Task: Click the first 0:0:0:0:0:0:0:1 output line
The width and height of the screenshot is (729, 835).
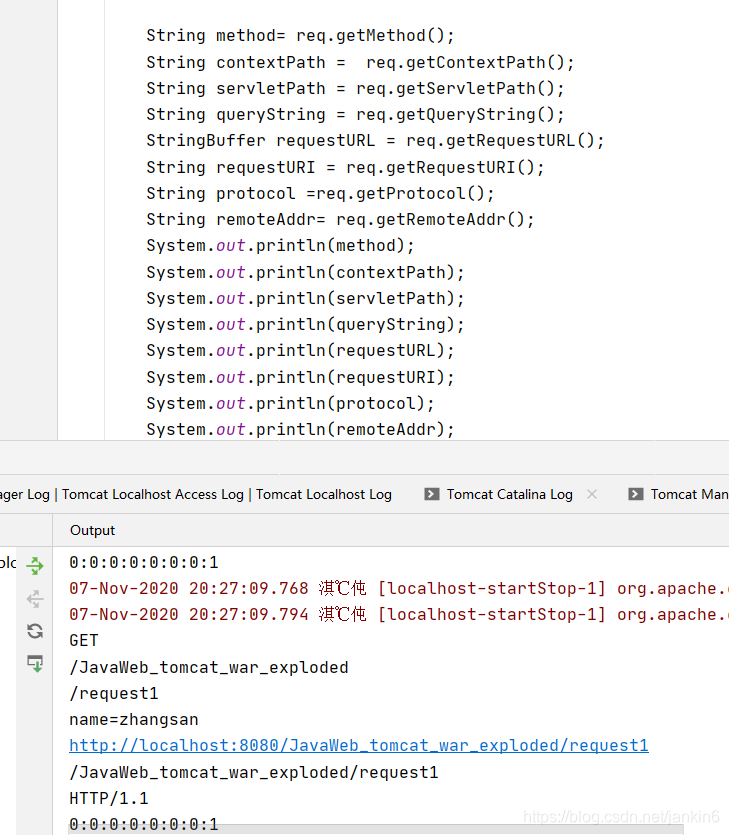Action: click(x=144, y=562)
